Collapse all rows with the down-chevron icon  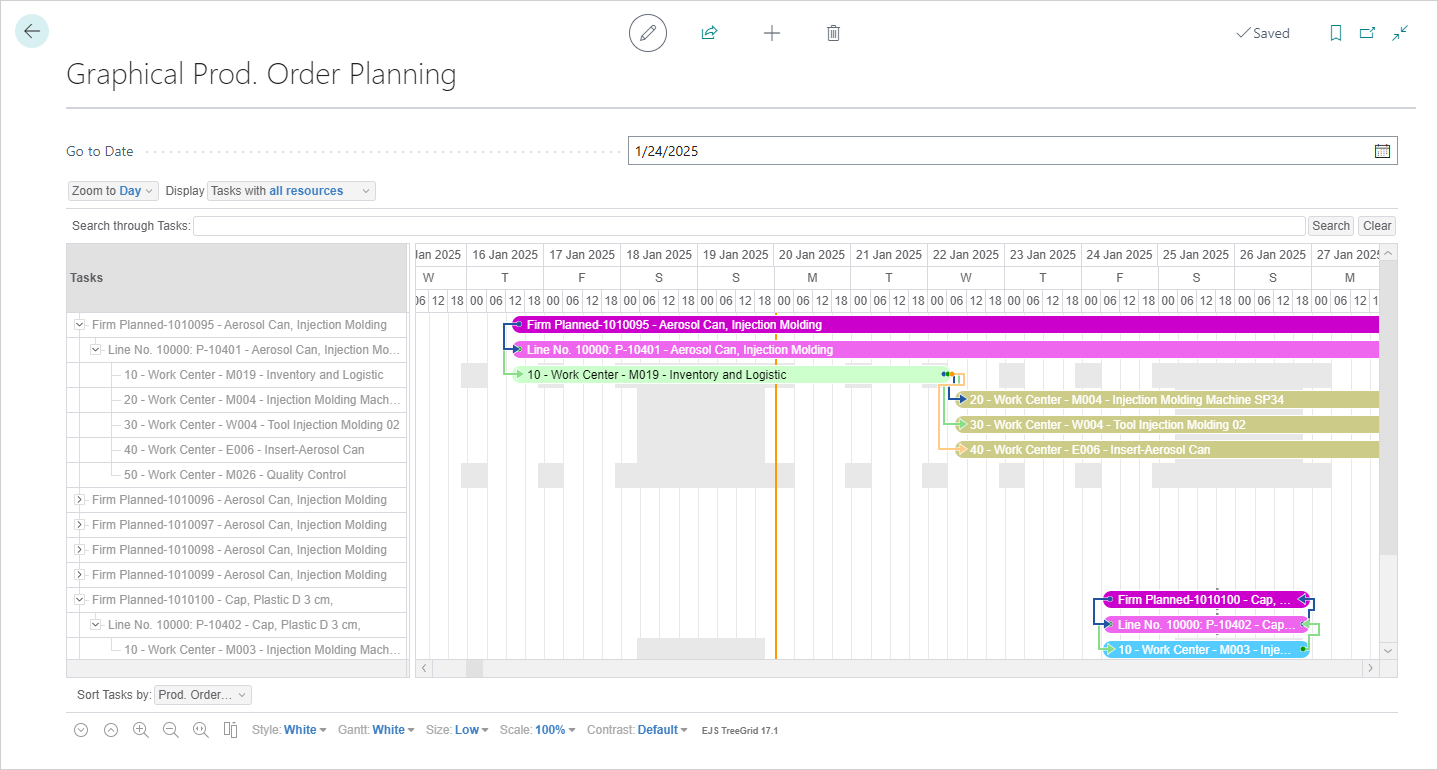coord(80,729)
